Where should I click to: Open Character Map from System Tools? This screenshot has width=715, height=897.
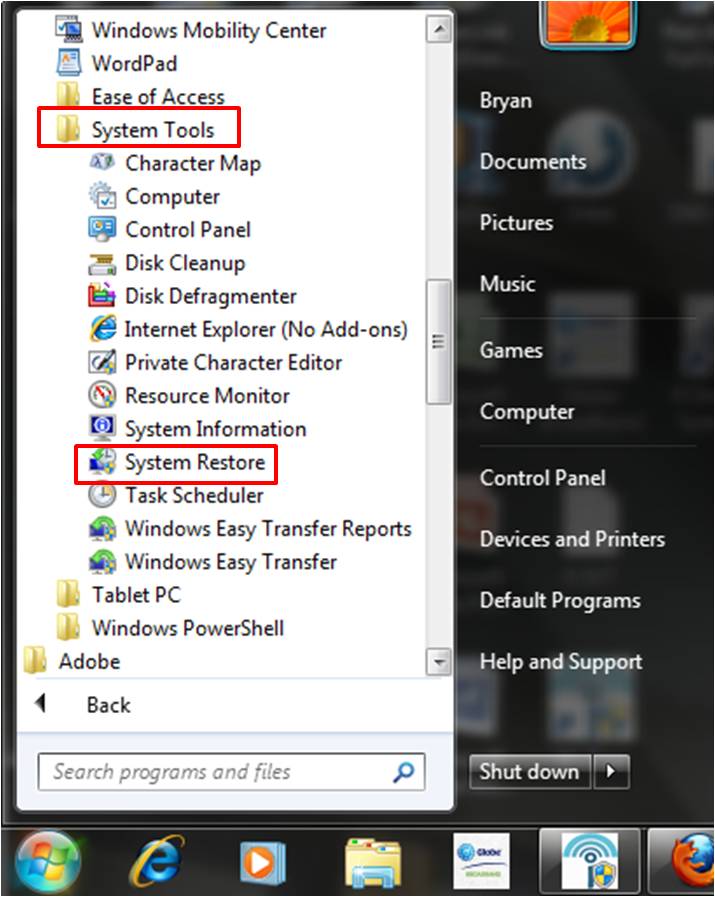pos(190,163)
